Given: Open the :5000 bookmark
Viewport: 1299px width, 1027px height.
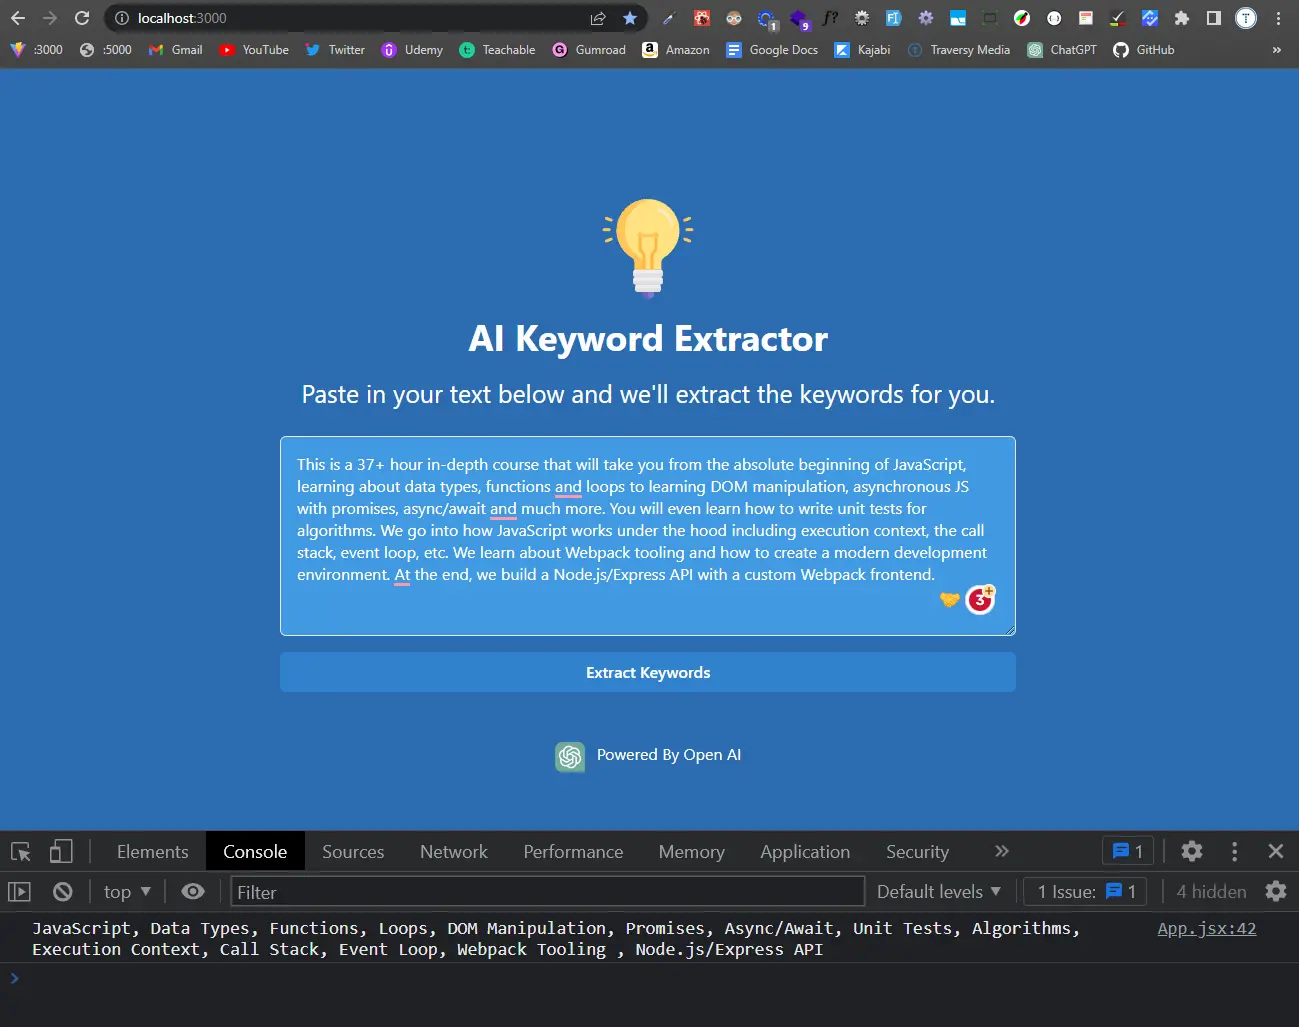Looking at the screenshot, I should coord(105,50).
